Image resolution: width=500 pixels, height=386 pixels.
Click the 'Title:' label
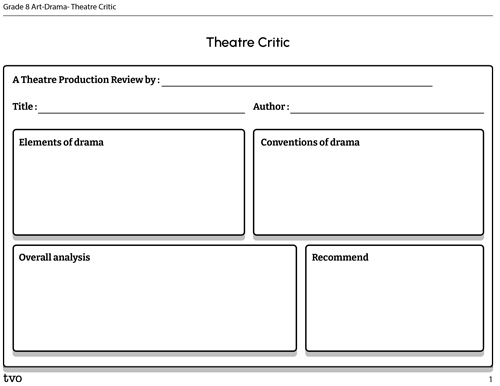click(x=25, y=106)
